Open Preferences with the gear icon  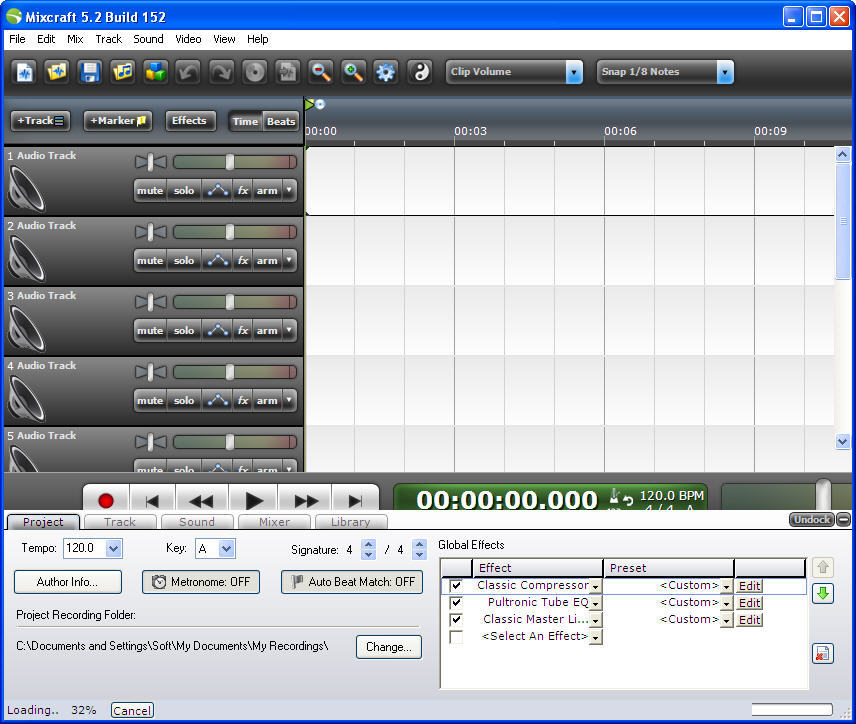point(385,72)
